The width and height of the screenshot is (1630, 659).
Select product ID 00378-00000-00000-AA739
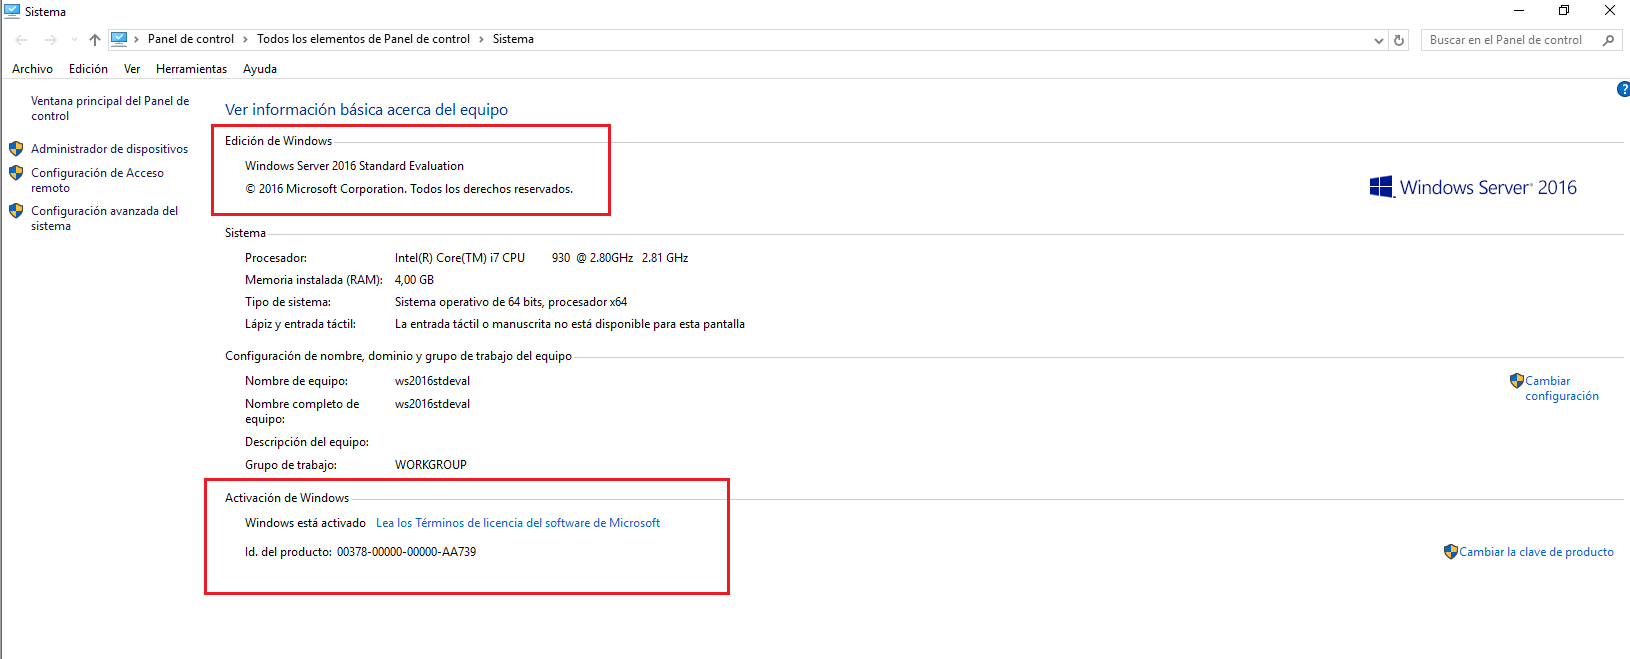tap(406, 552)
